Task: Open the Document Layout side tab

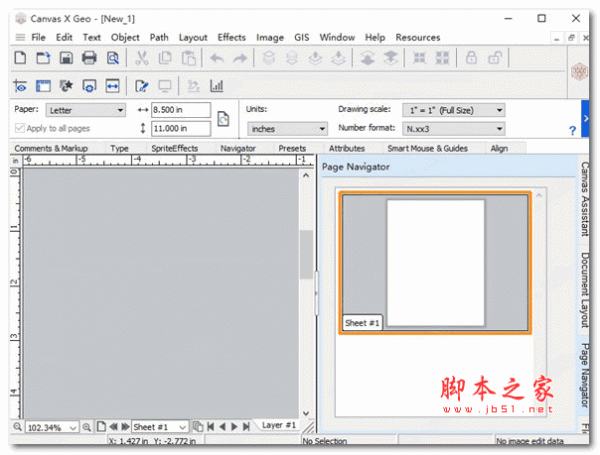Action: [x=584, y=290]
